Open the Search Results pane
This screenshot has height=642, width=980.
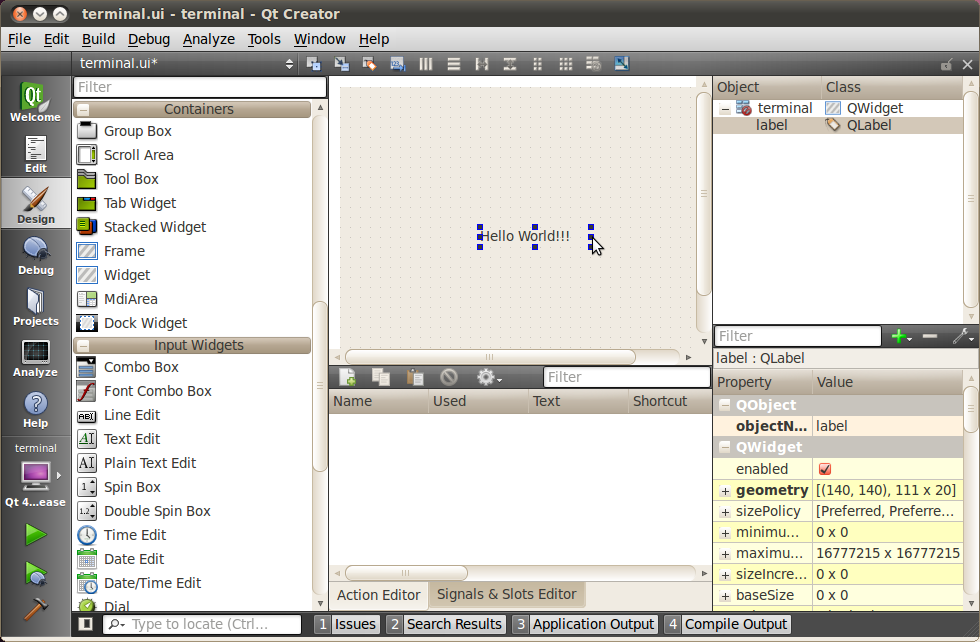(446, 624)
